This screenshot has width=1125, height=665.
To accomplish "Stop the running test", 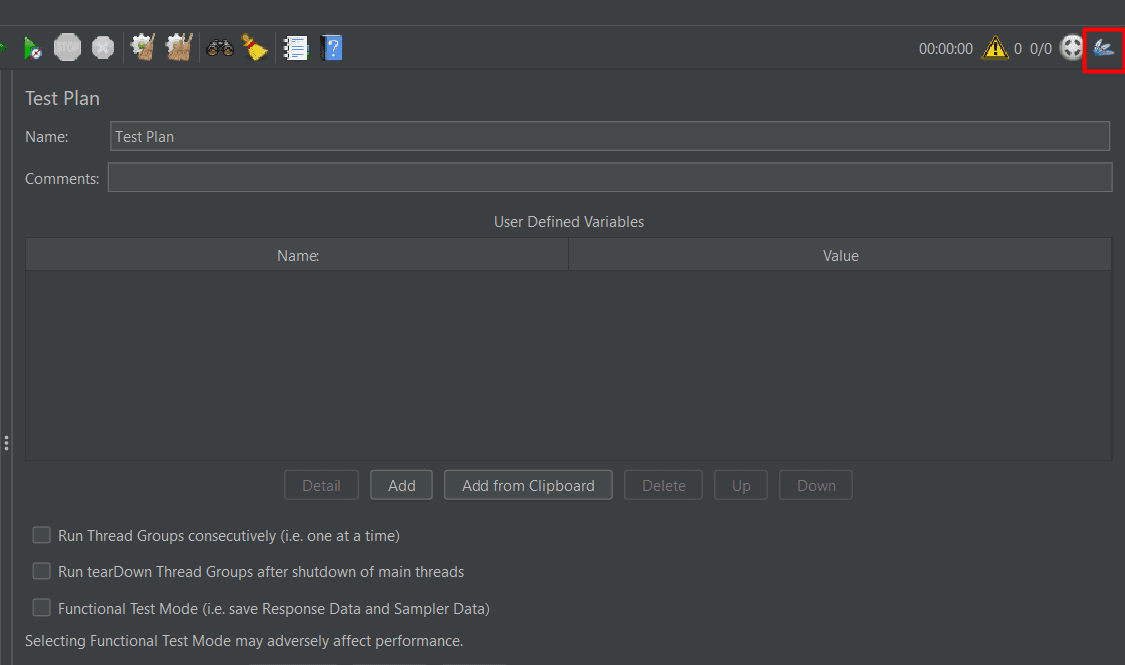I will click(67, 47).
